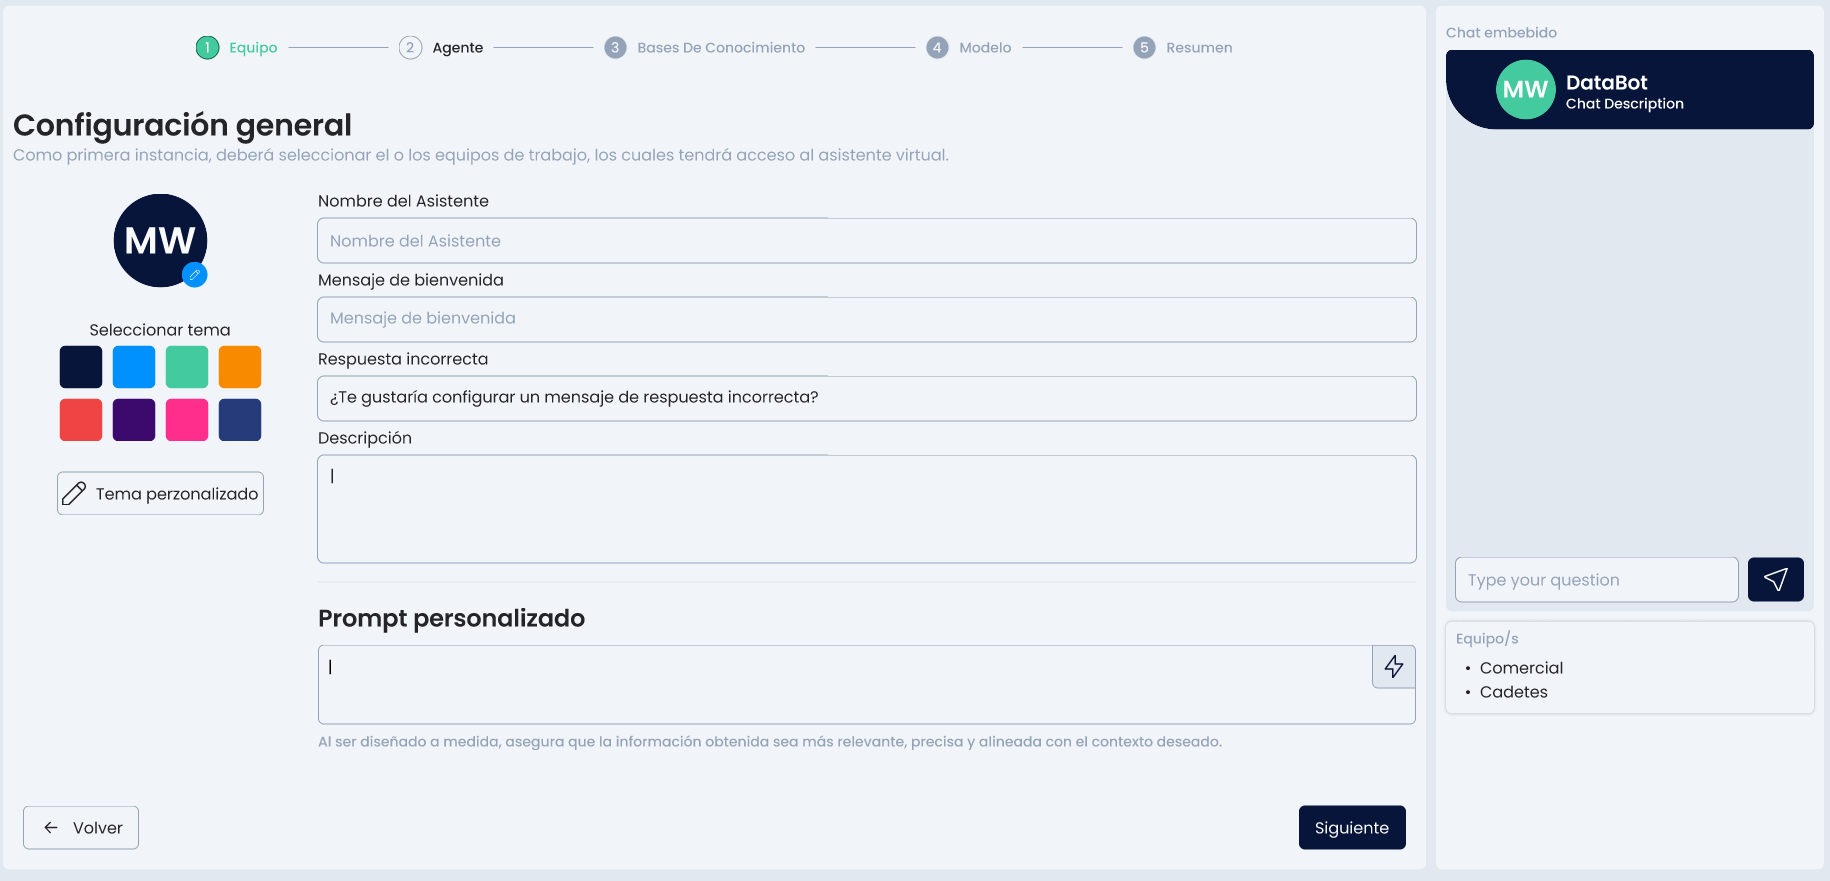This screenshot has width=1830, height=881.
Task: Focus the Nombre del Asistente field
Action: 866,241
